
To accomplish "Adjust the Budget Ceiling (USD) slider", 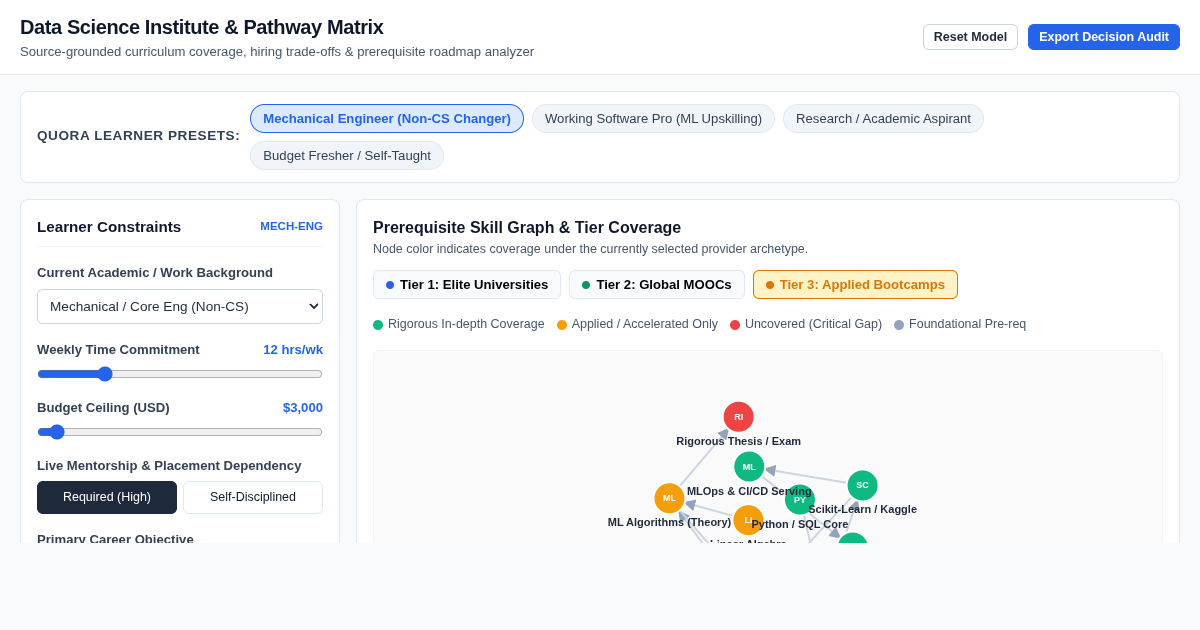I will click(x=180, y=432).
